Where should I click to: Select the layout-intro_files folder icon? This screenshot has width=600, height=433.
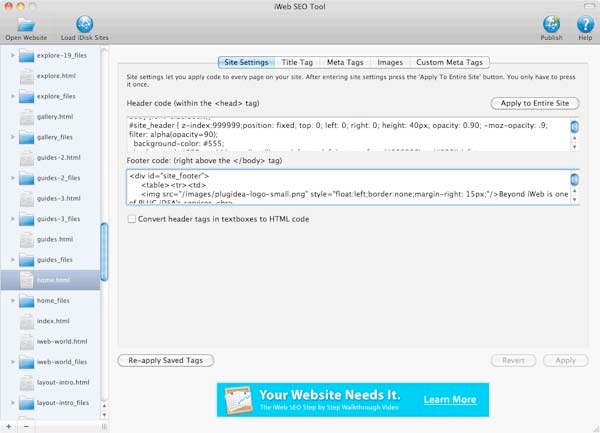[x=27, y=403]
